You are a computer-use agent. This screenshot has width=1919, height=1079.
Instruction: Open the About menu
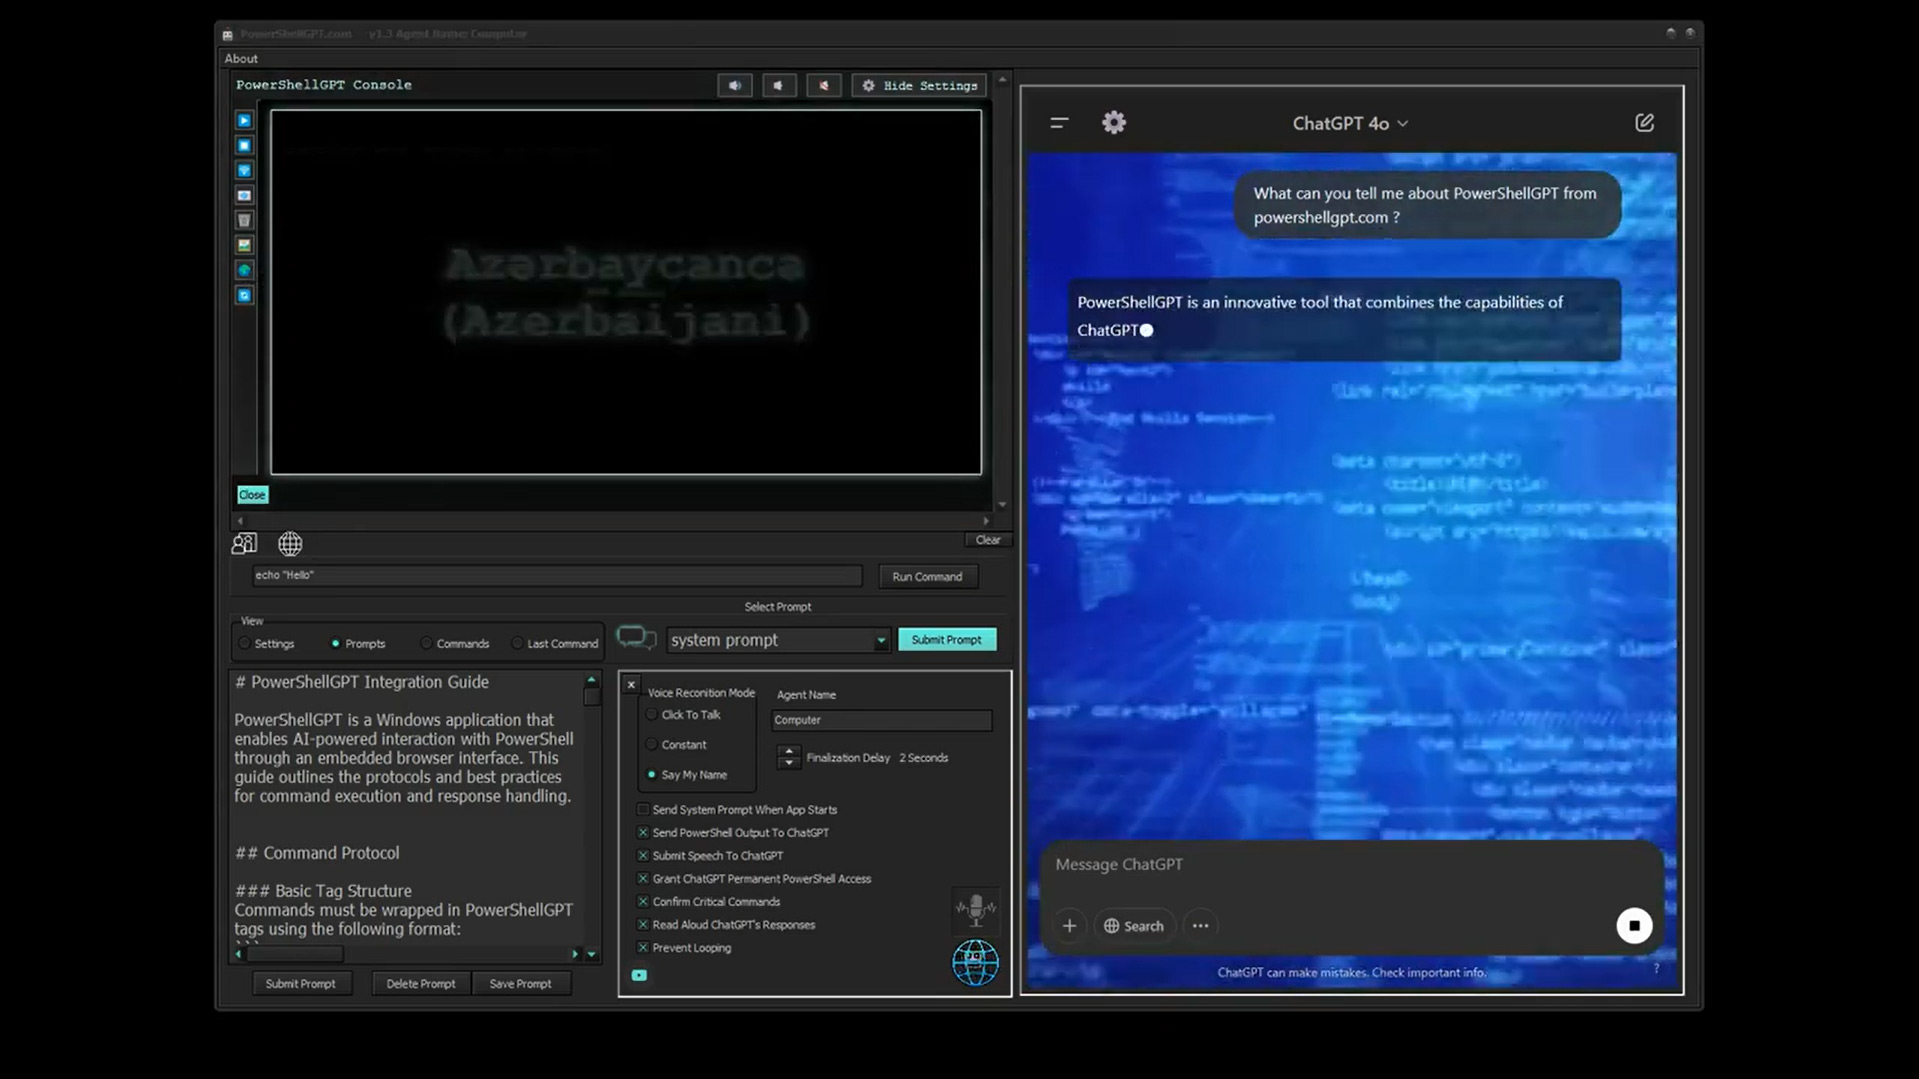pyautogui.click(x=241, y=58)
